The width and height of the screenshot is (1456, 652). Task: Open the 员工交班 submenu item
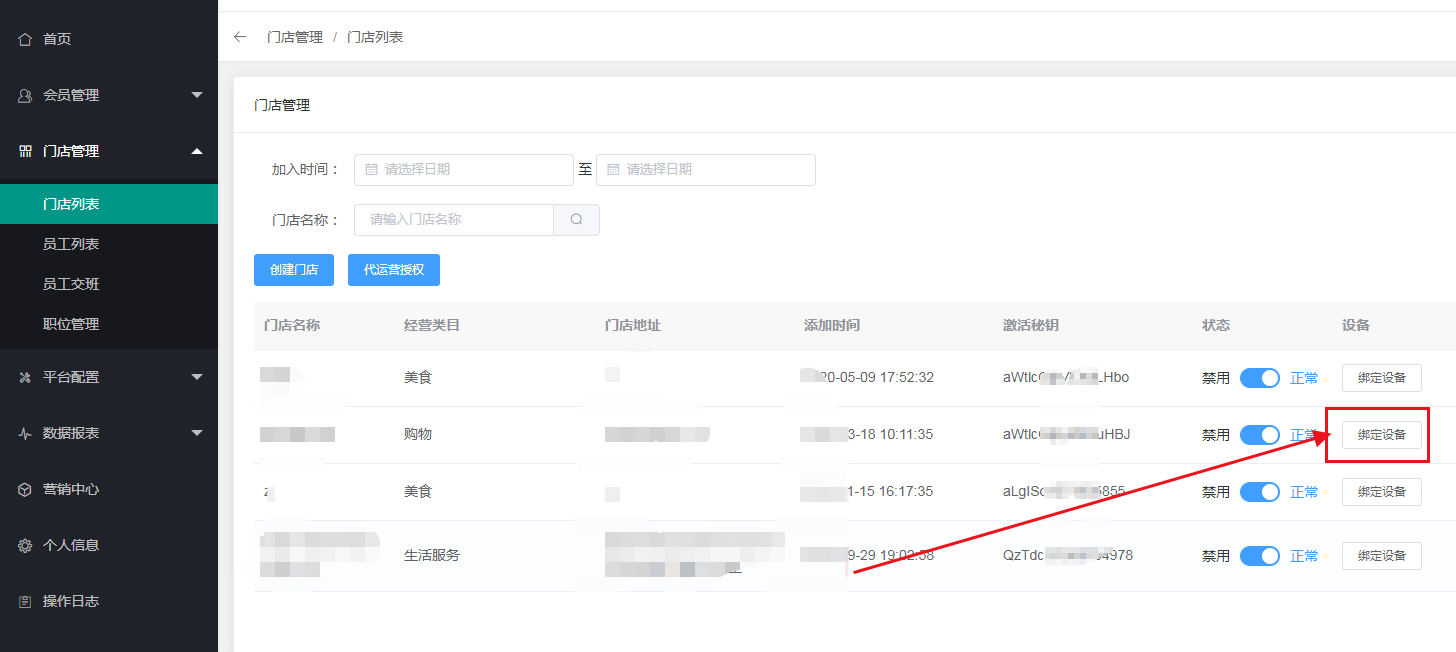[109, 284]
